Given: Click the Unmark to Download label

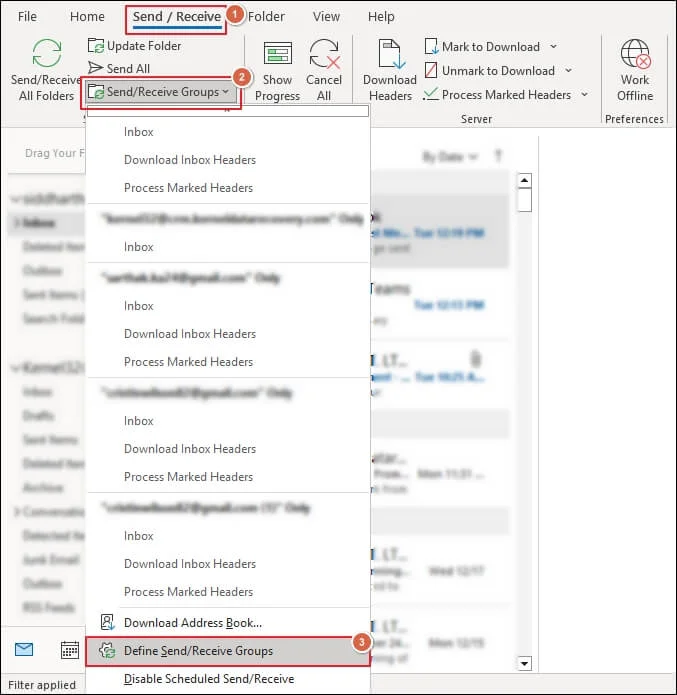Looking at the screenshot, I should (498, 70).
